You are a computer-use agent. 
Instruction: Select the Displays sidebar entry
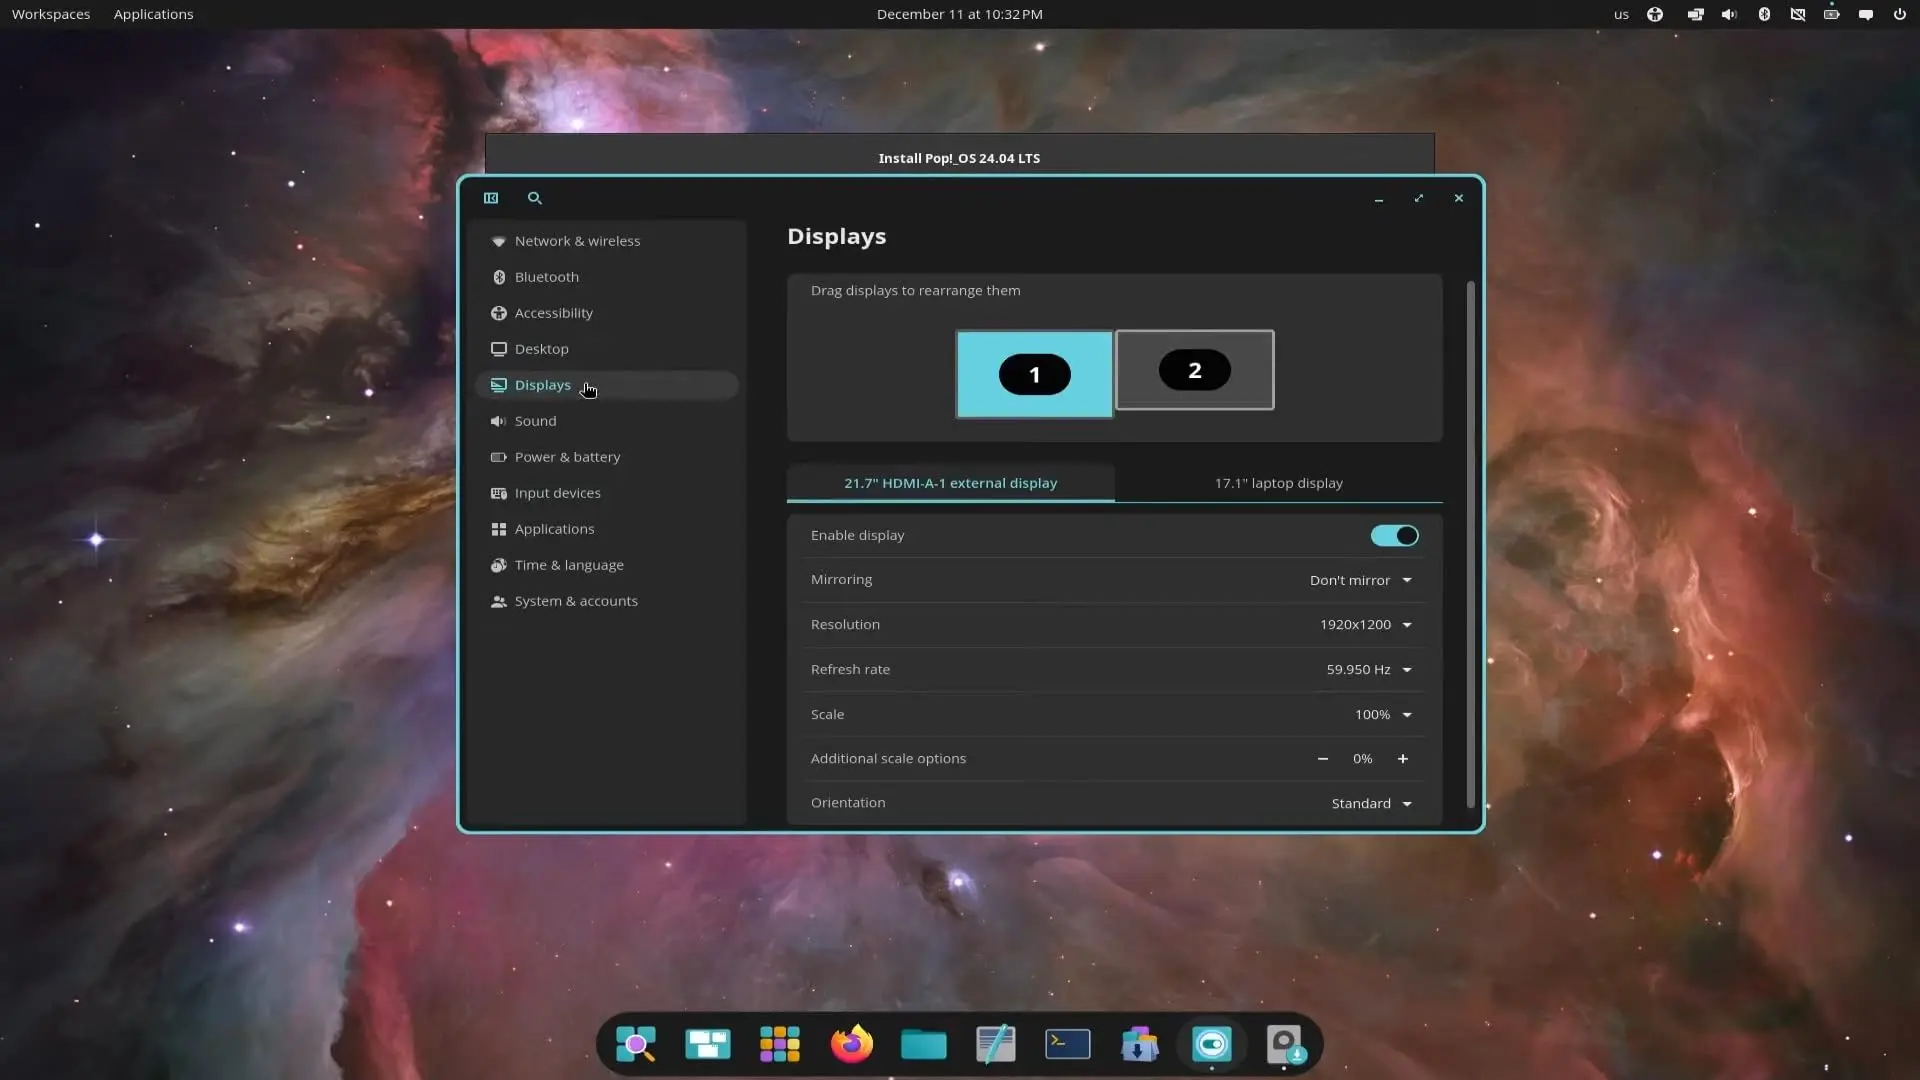tap(607, 385)
